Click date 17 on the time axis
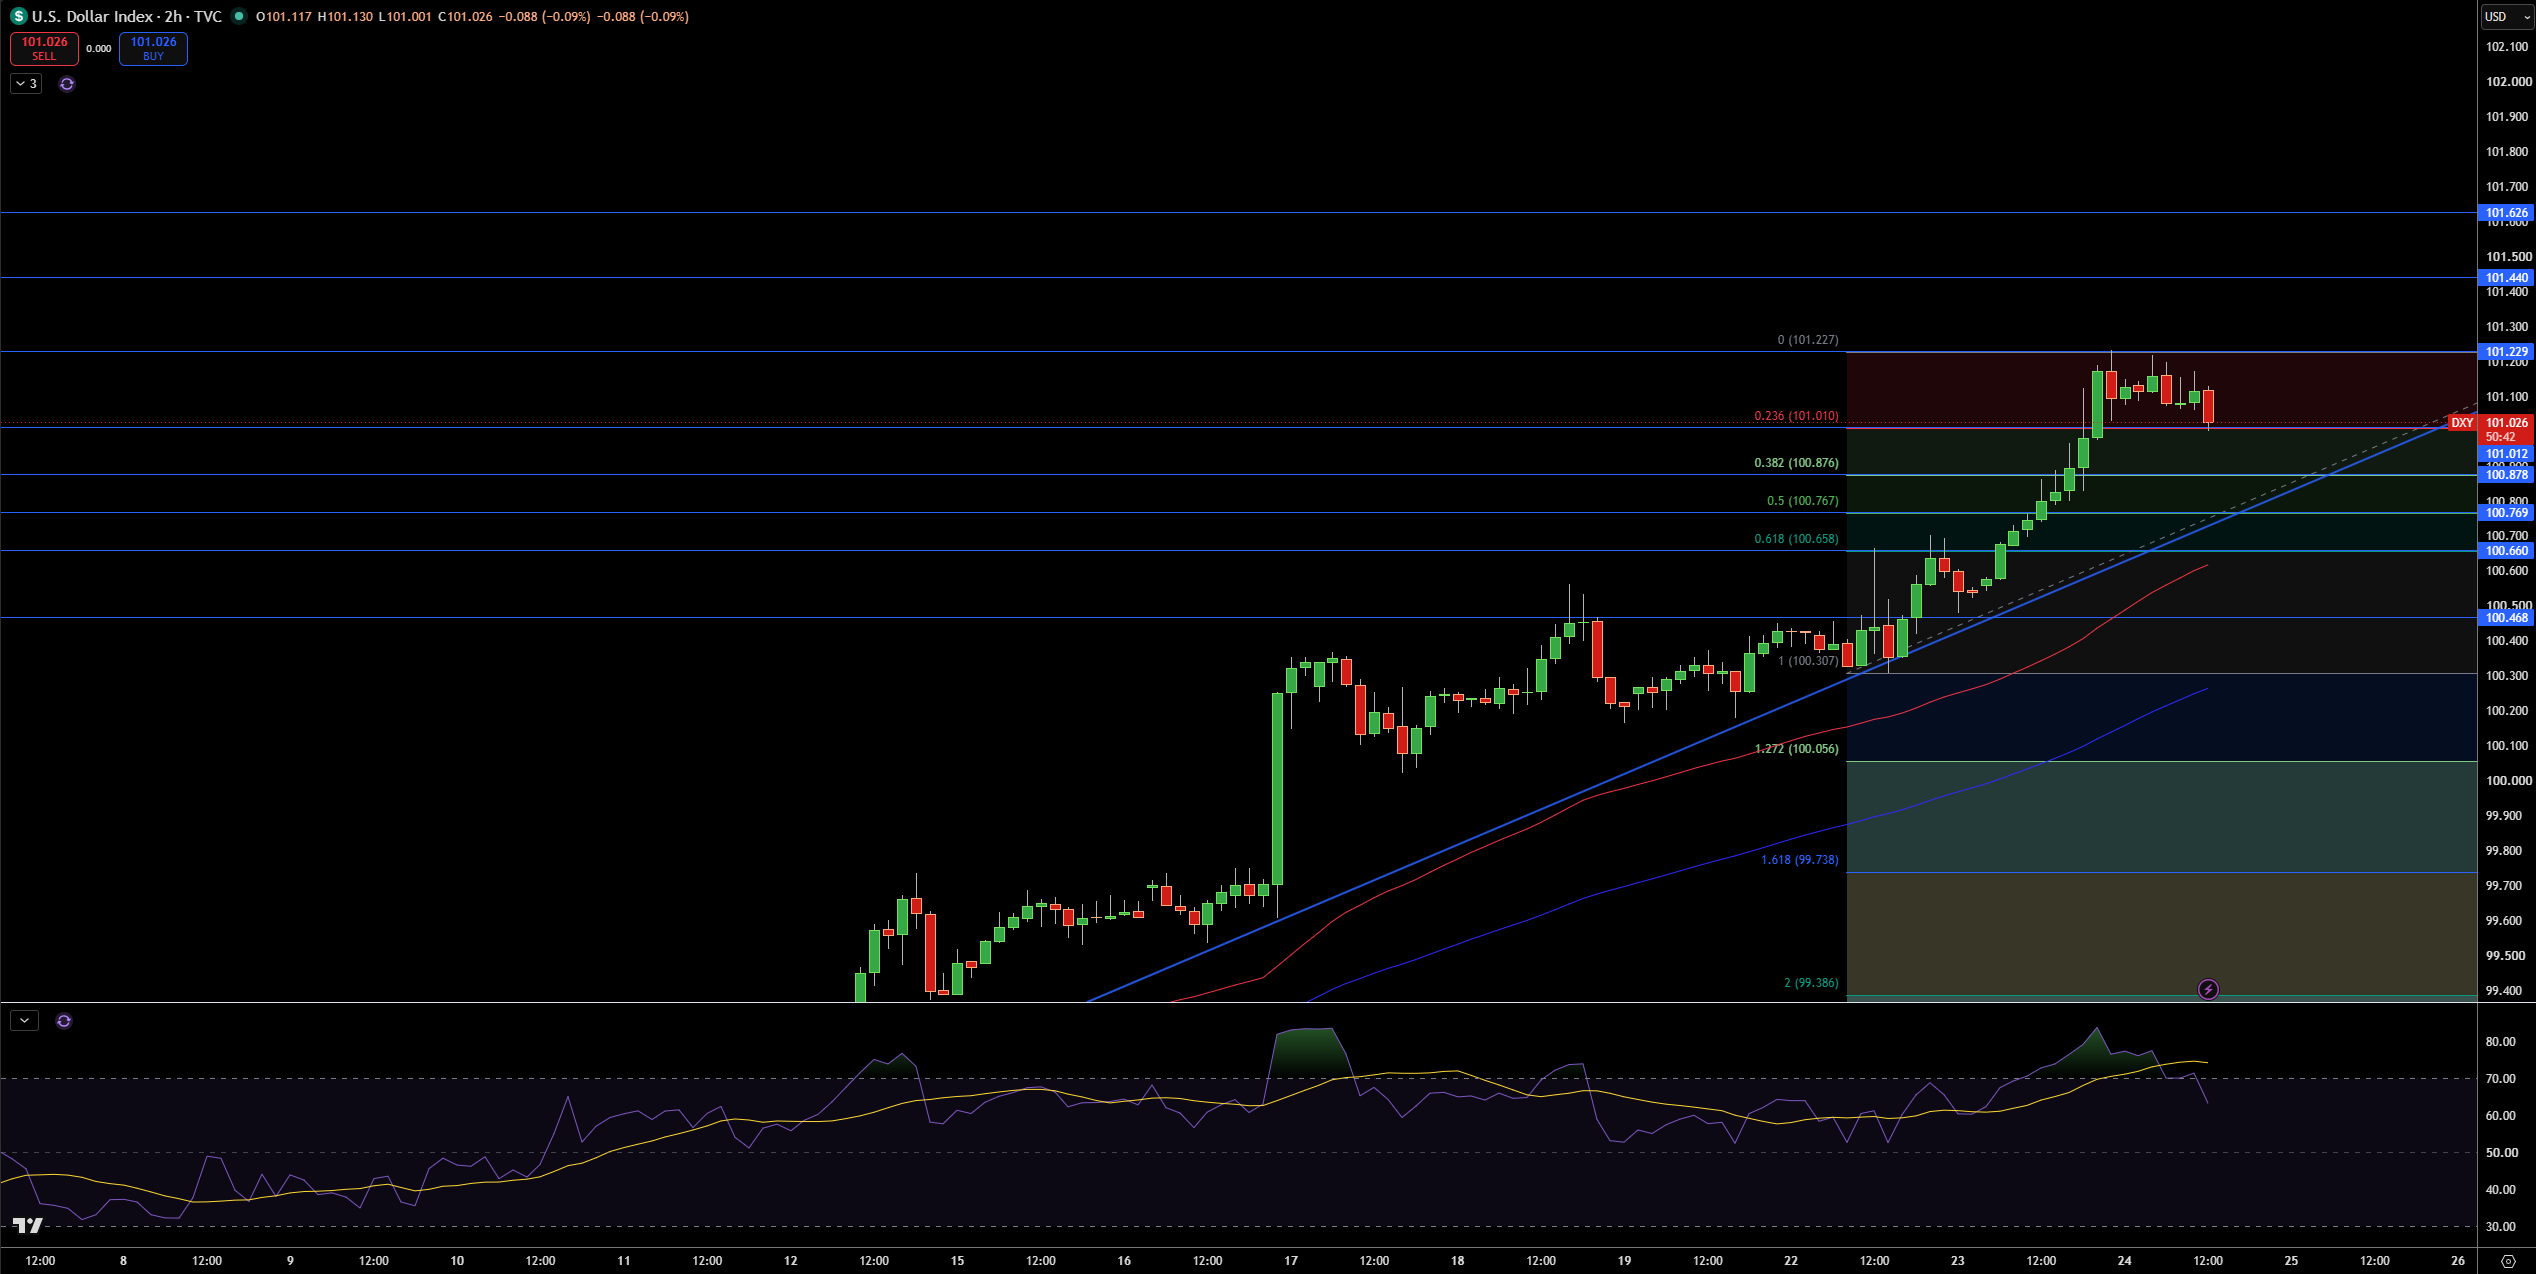2536x1274 pixels. tap(1291, 1261)
